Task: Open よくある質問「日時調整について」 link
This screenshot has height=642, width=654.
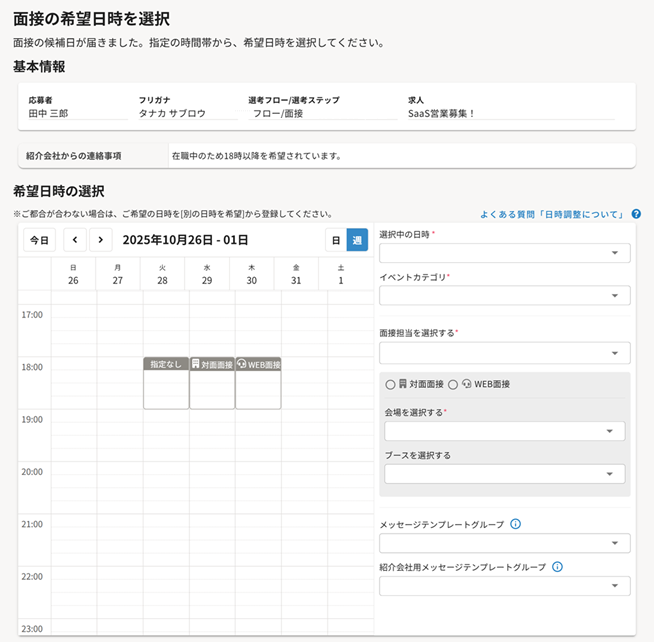Action: tap(552, 214)
